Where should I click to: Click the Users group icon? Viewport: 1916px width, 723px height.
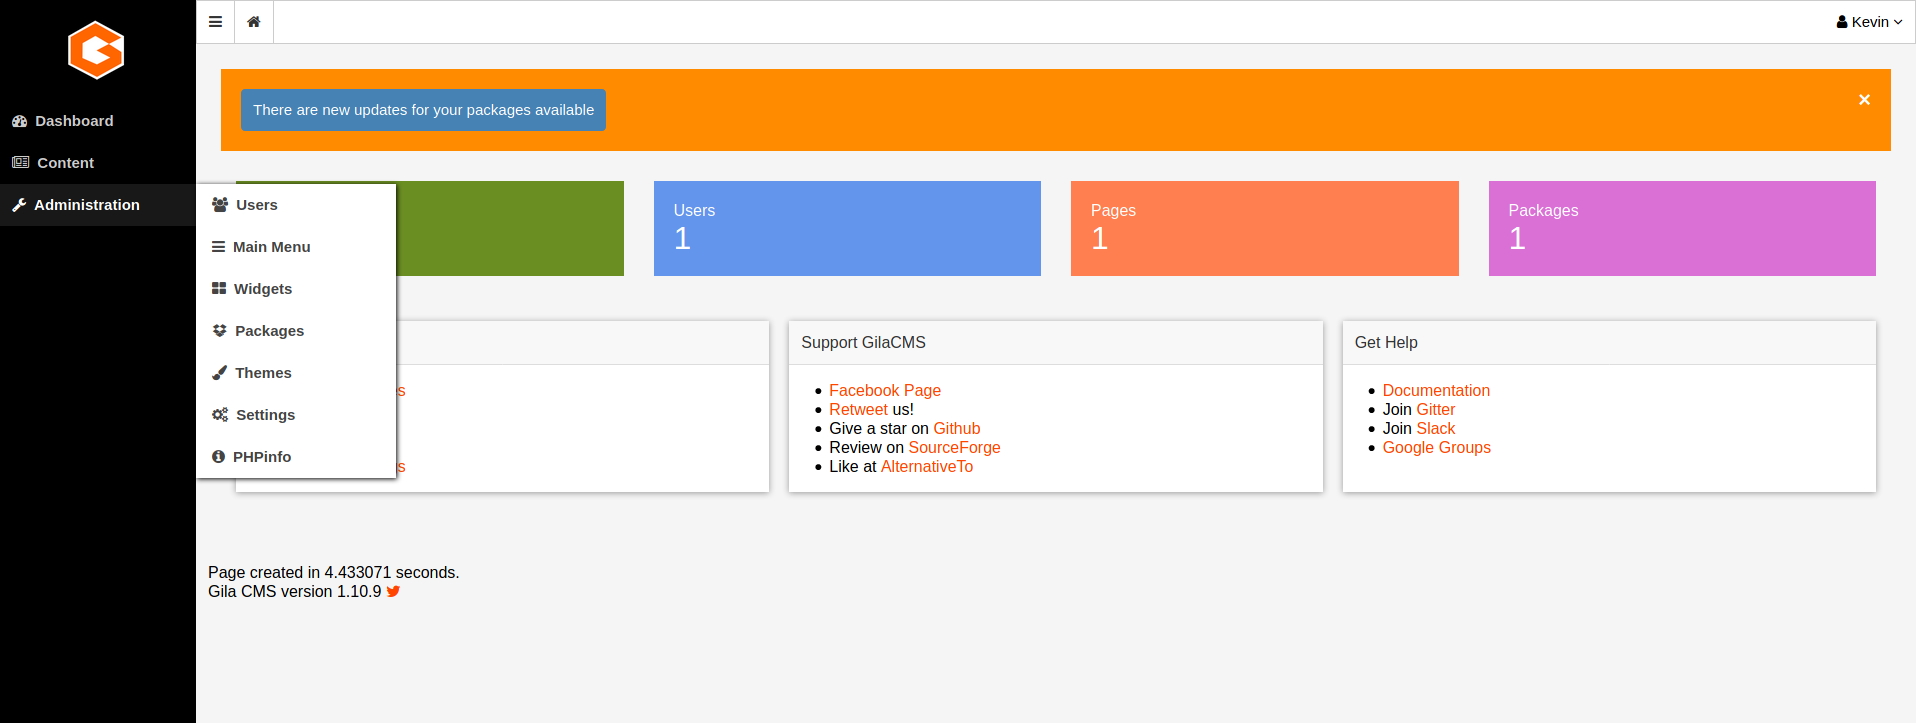click(x=220, y=204)
